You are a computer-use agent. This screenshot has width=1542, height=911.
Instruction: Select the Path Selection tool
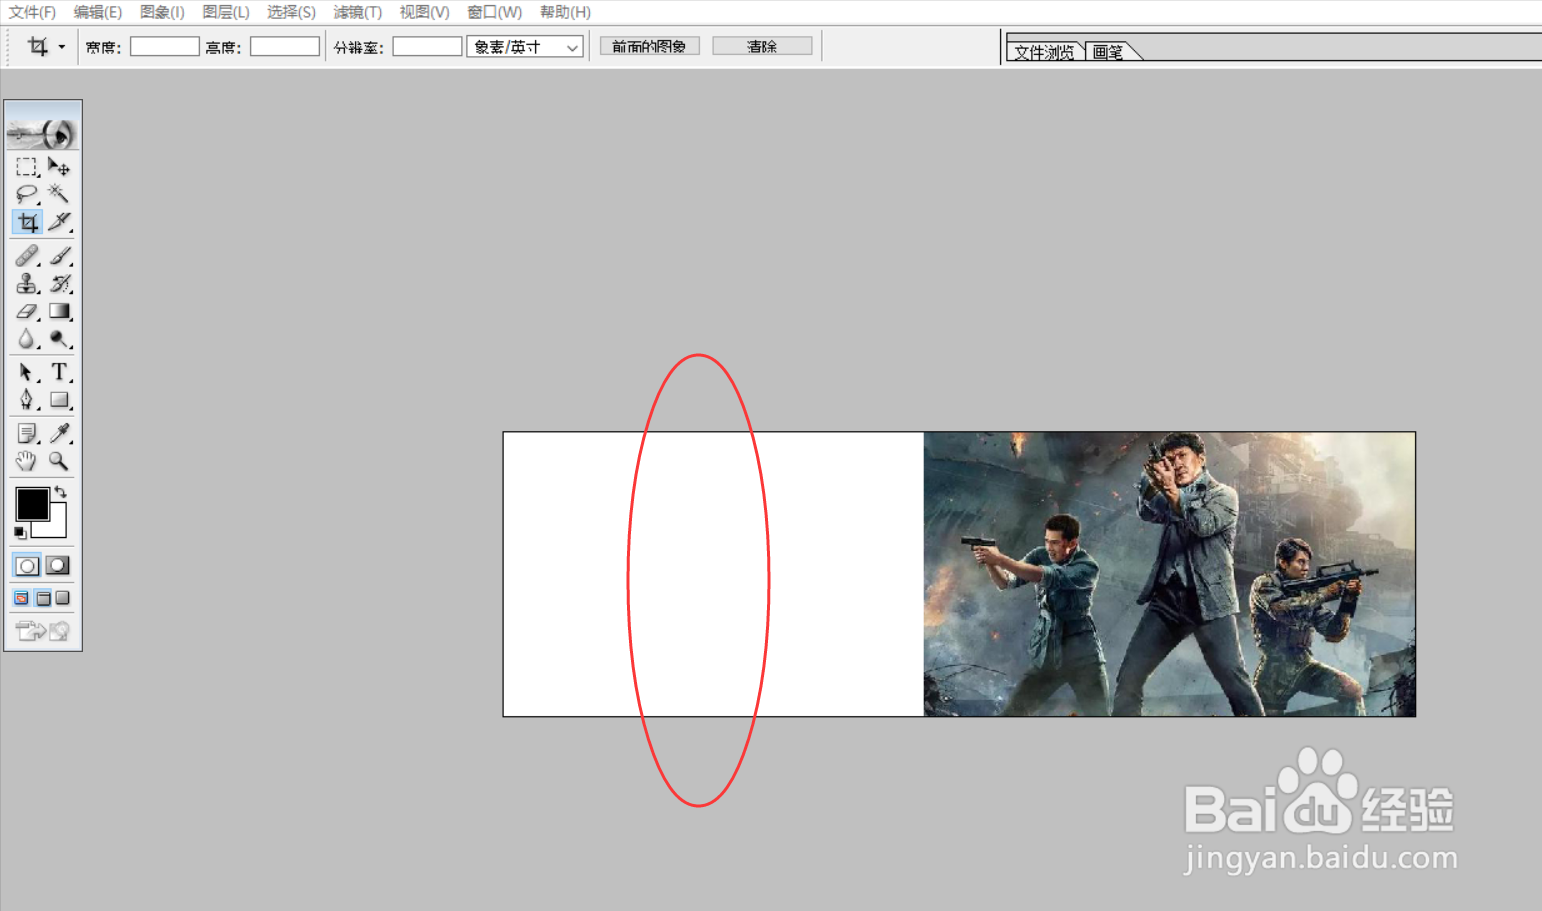[x=27, y=372]
